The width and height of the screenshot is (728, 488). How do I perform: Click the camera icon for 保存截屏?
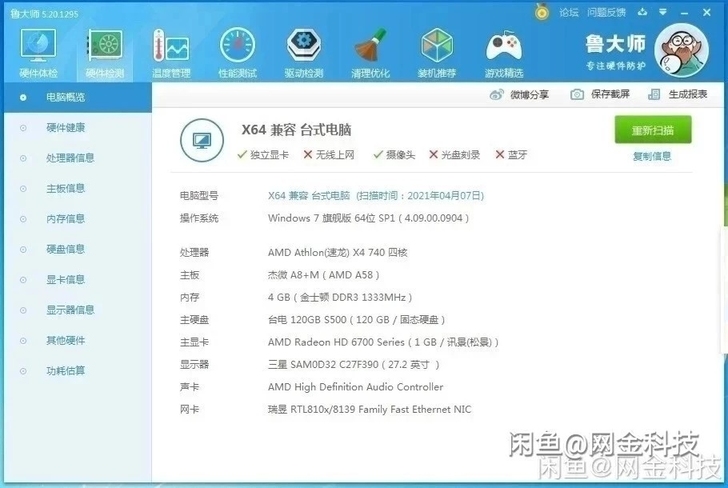point(577,95)
